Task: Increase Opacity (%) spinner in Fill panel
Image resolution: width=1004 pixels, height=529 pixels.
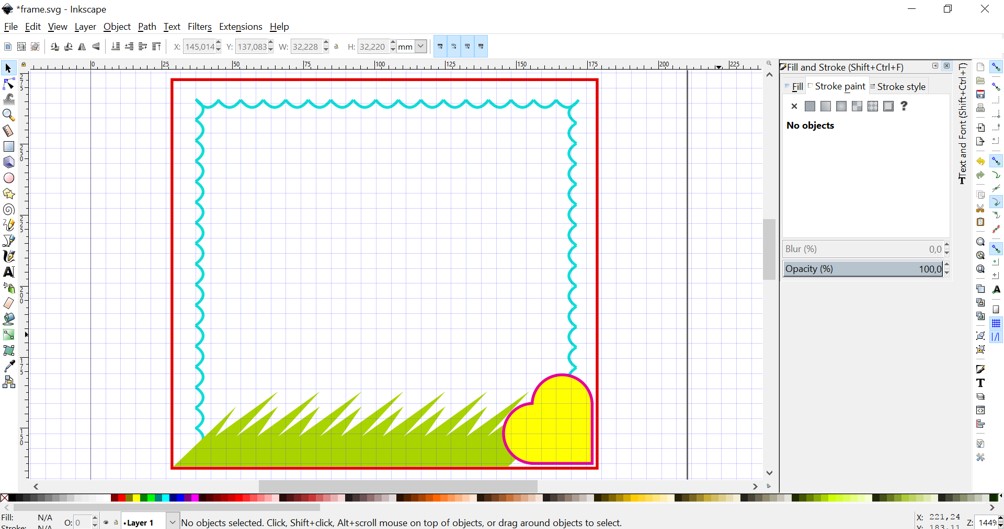Action: click(x=947, y=266)
